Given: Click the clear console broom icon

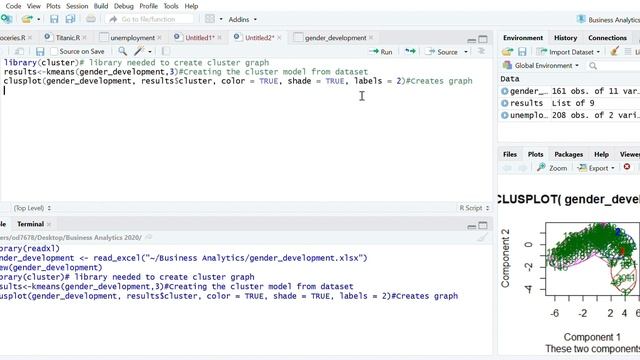Looking at the screenshot, I should pyautogui.click(x=482, y=238).
